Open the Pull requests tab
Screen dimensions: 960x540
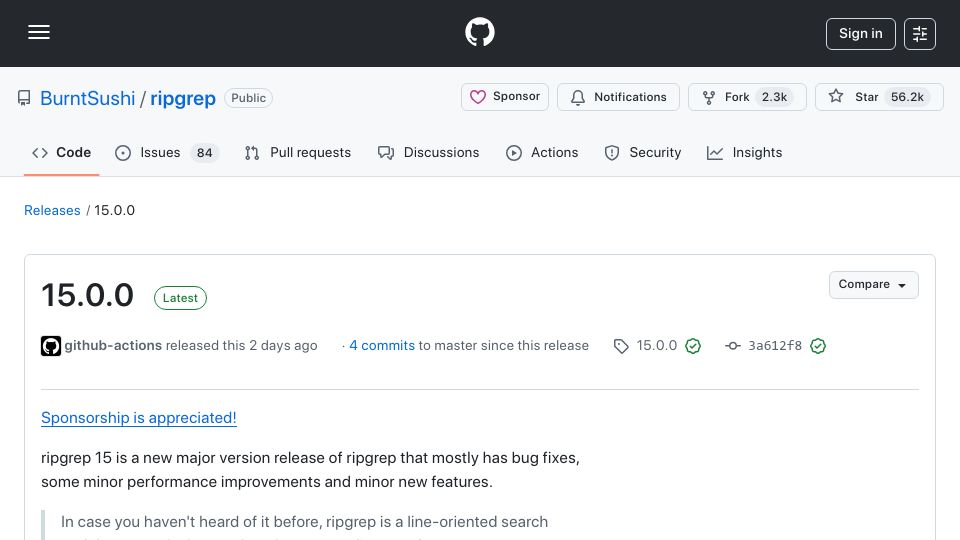point(298,152)
